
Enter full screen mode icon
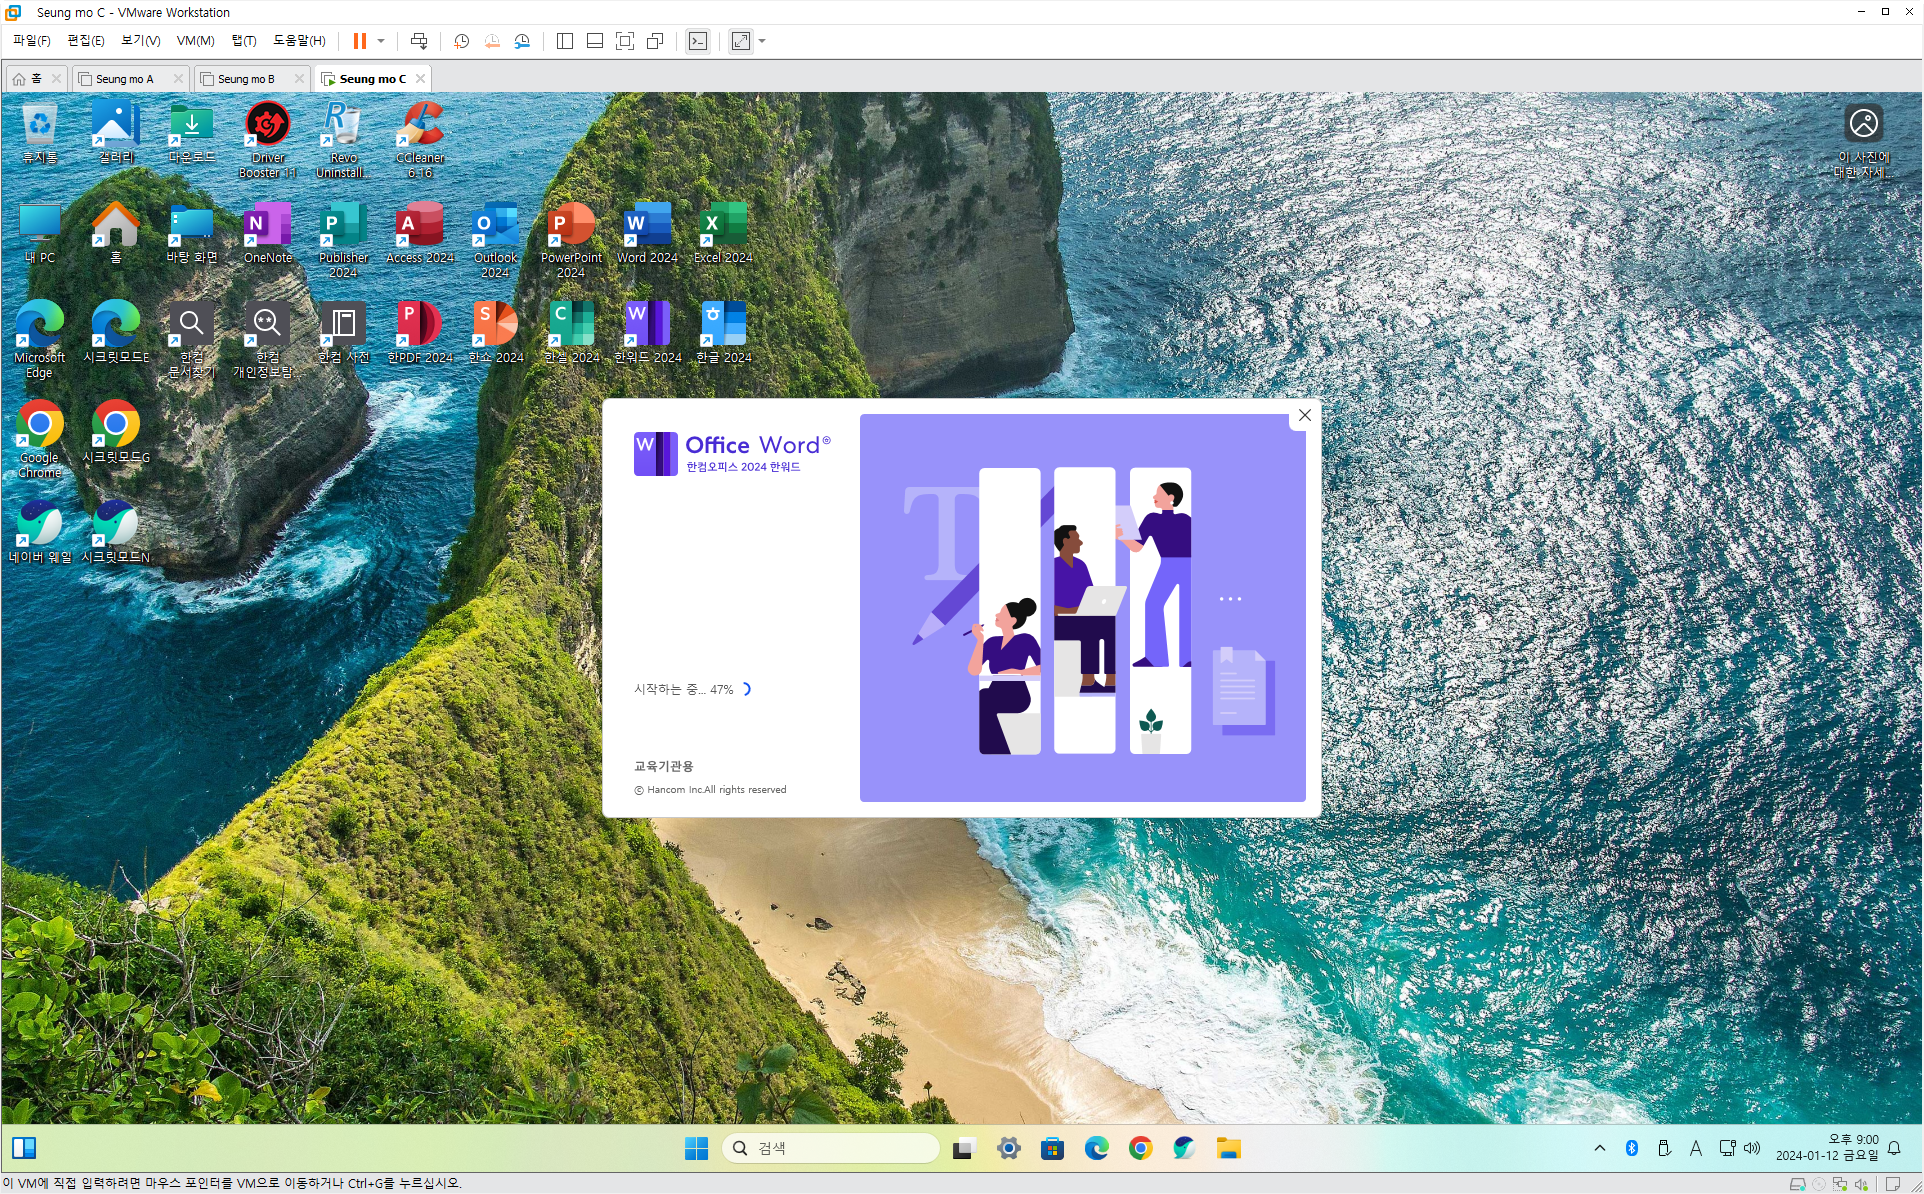(x=625, y=41)
